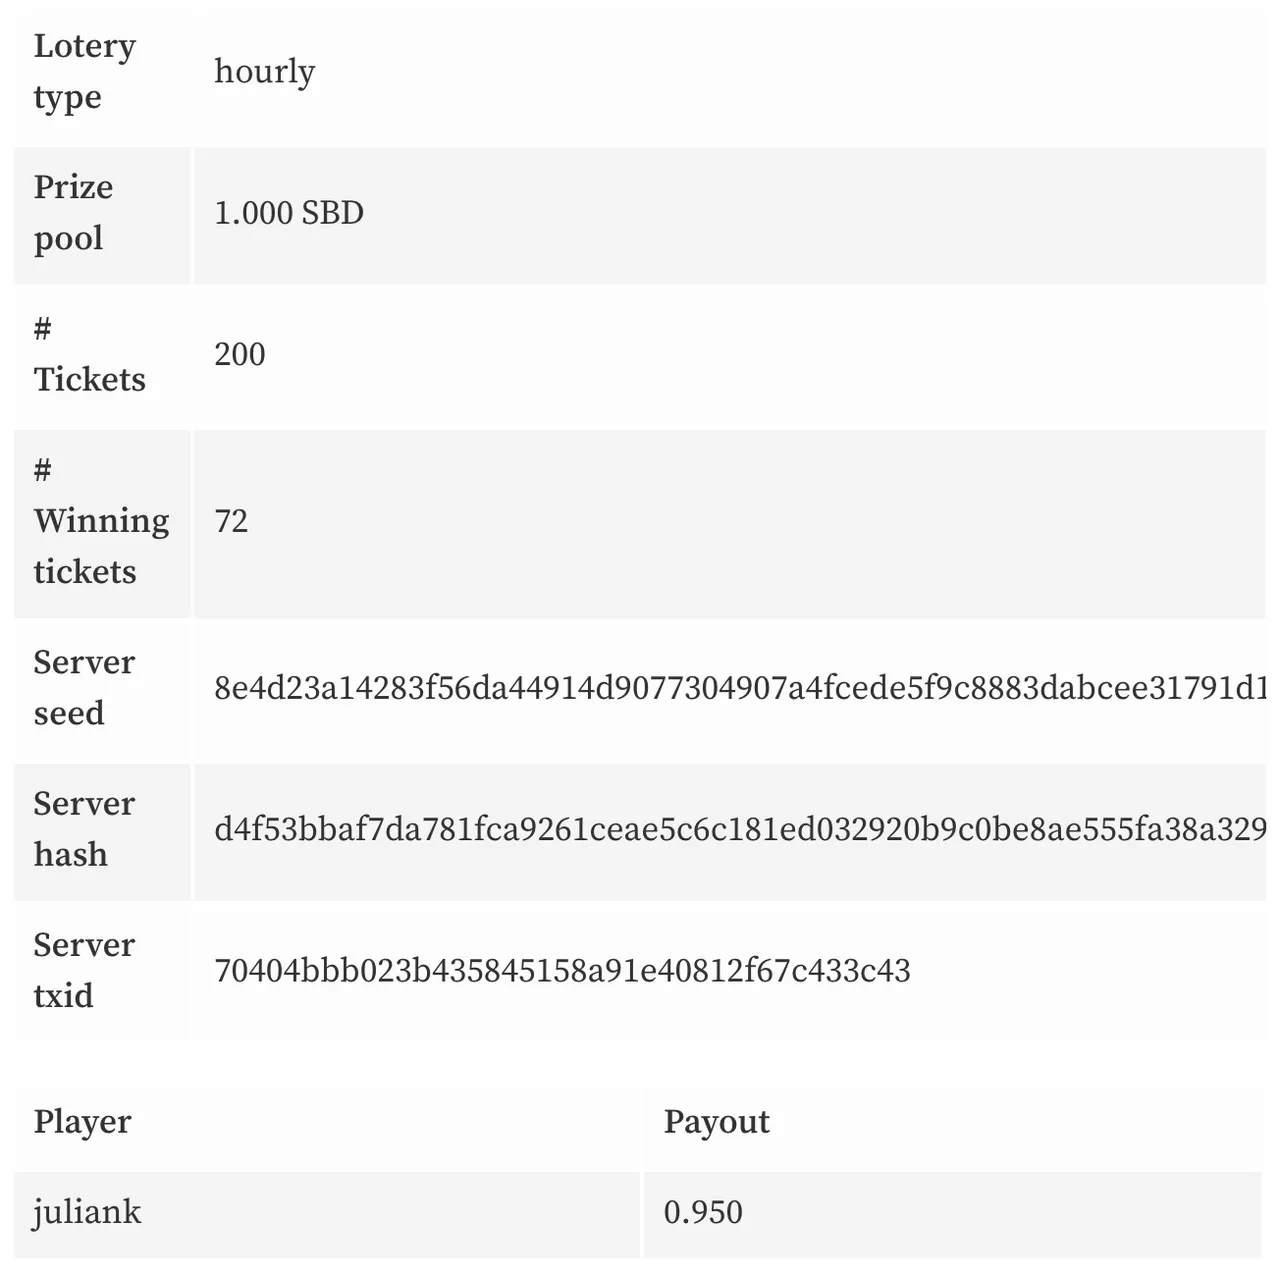Select the "hourly" lottery type value
The image size is (1280, 1272).
pyautogui.click(x=264, y=71)
